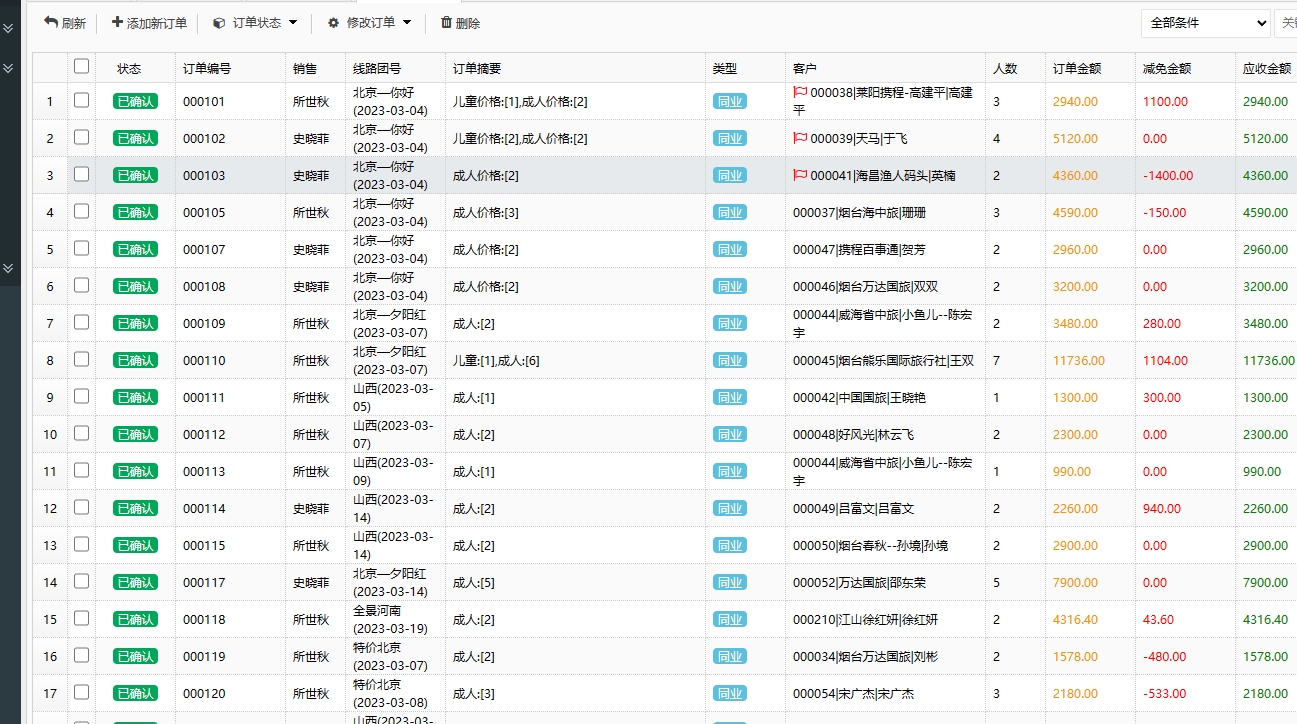The width and height of the screenshot is (1297, 724).
Task: Click the 线路团号 column header
Action: pyautogui.click(x=377, y=68)
